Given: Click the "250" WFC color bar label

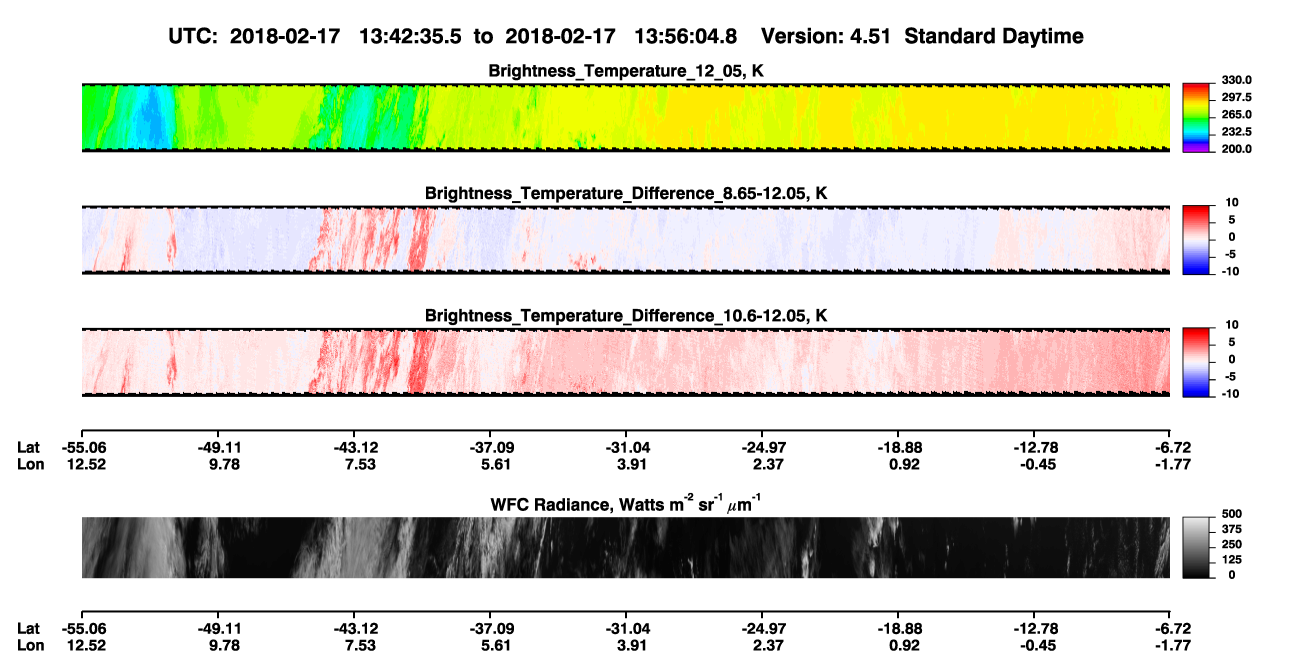Looking at the screenshot, I should click(x=1232, y=544).
